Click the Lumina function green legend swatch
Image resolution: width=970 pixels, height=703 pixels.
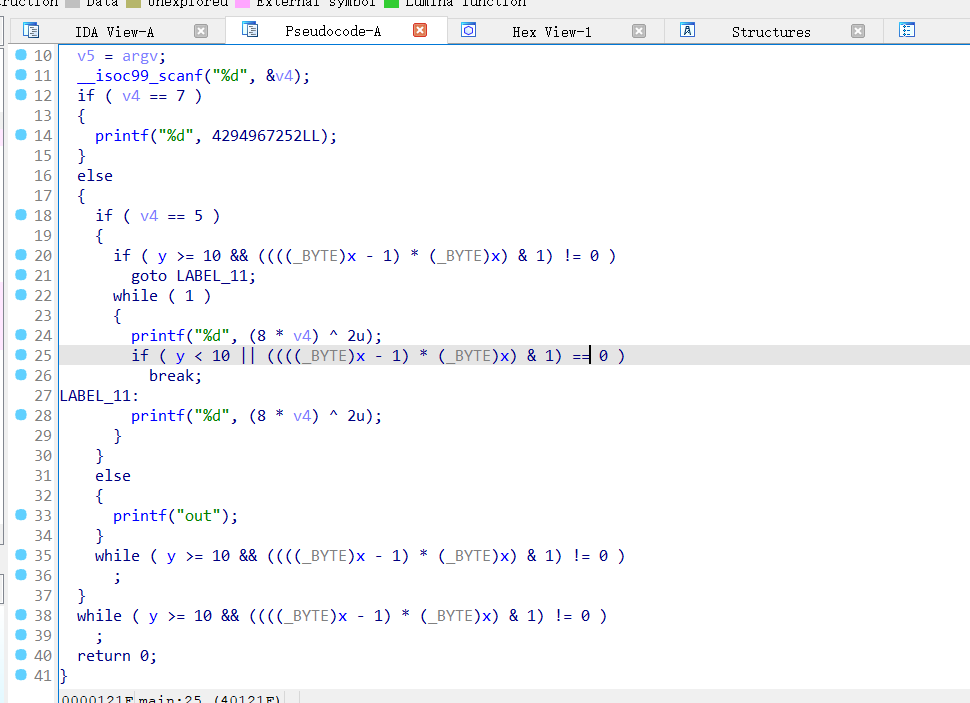pos(391,3)
